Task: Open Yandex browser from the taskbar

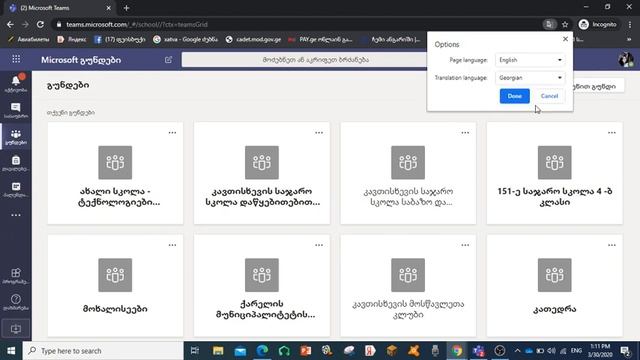Action: pyautogui.click(x=370, y=351)
